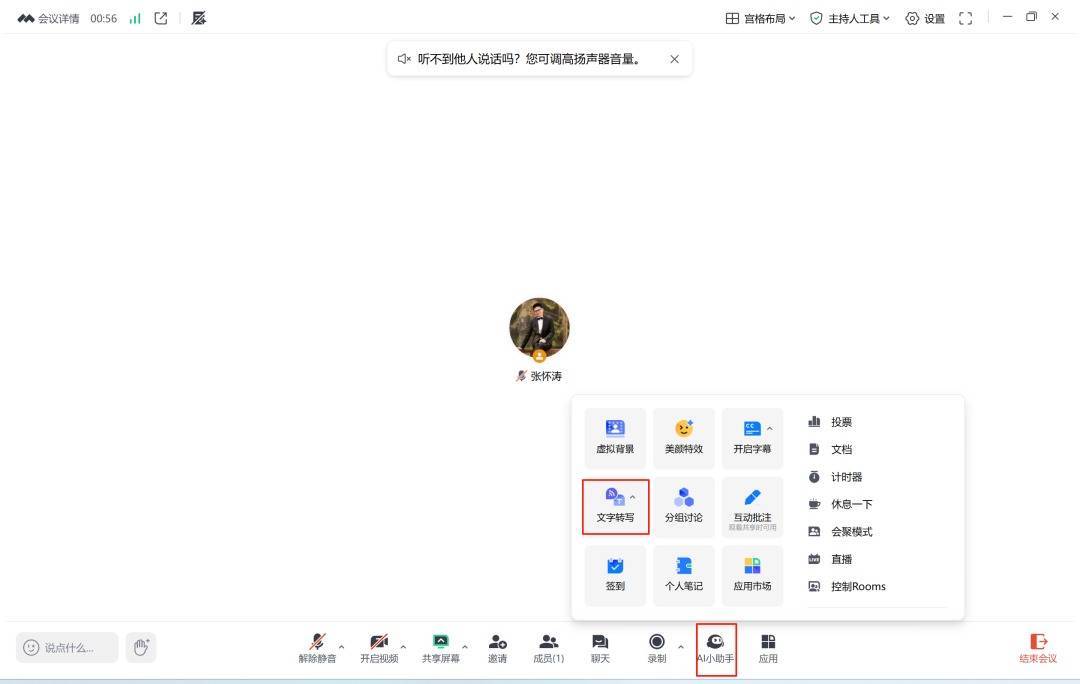Expand the arrow next to 文字转写
Image resolution: width=1080 pixels, height=684 pixels.
pos(632,497)
